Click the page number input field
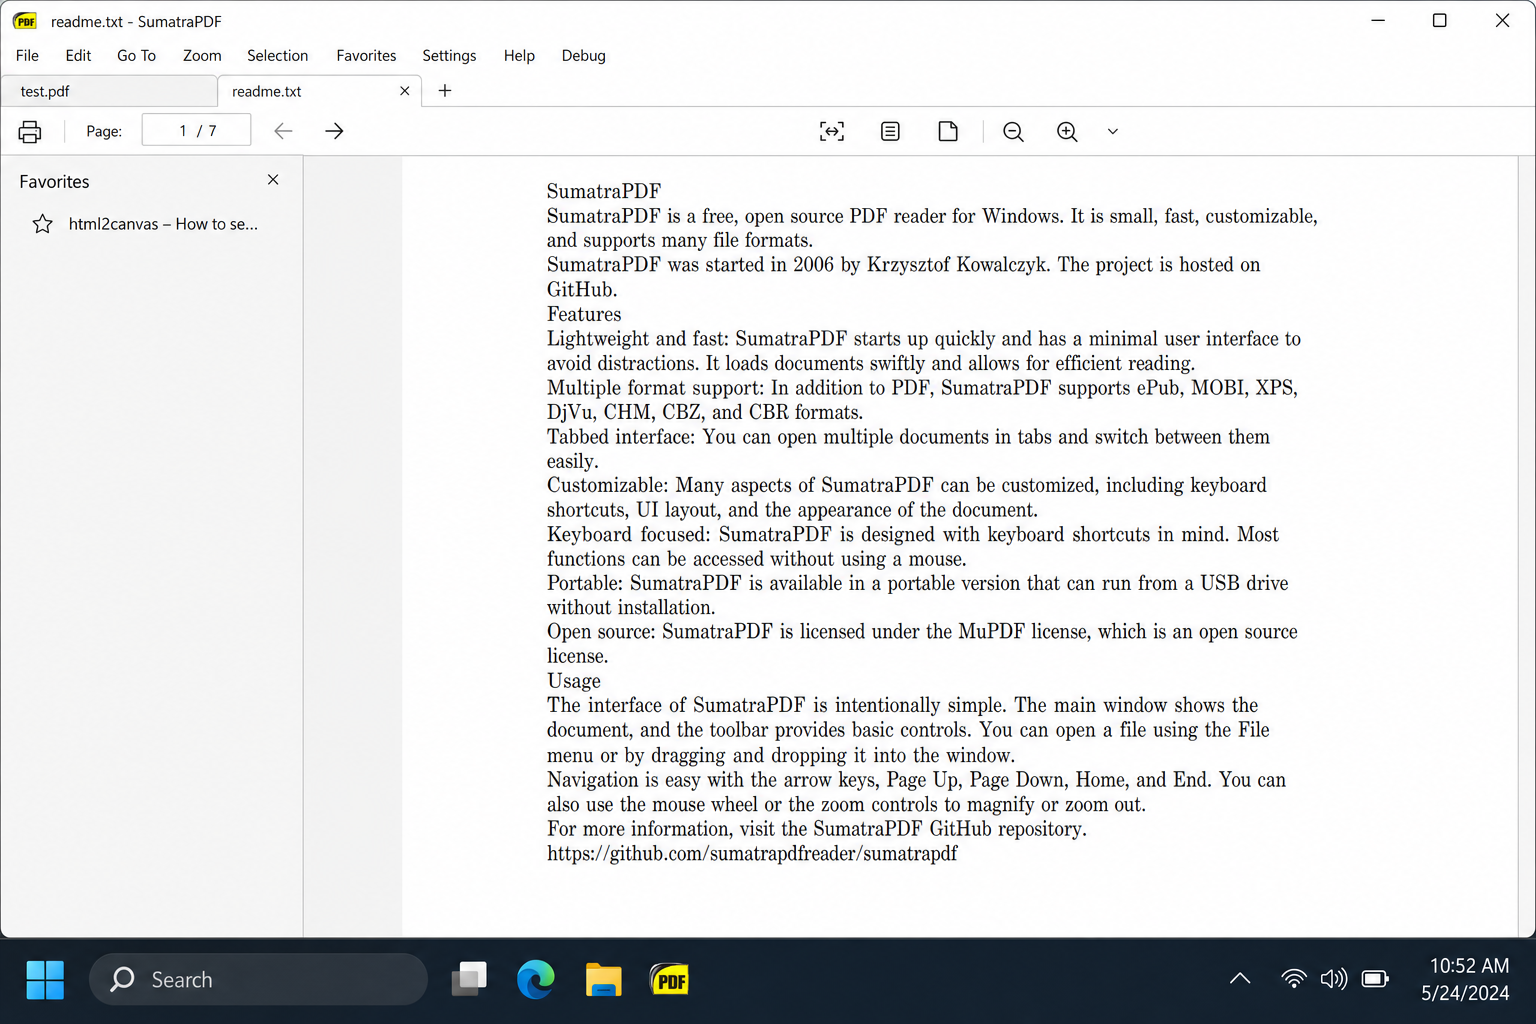This screenshot has width=1536, height=1024. pos(196,130)
